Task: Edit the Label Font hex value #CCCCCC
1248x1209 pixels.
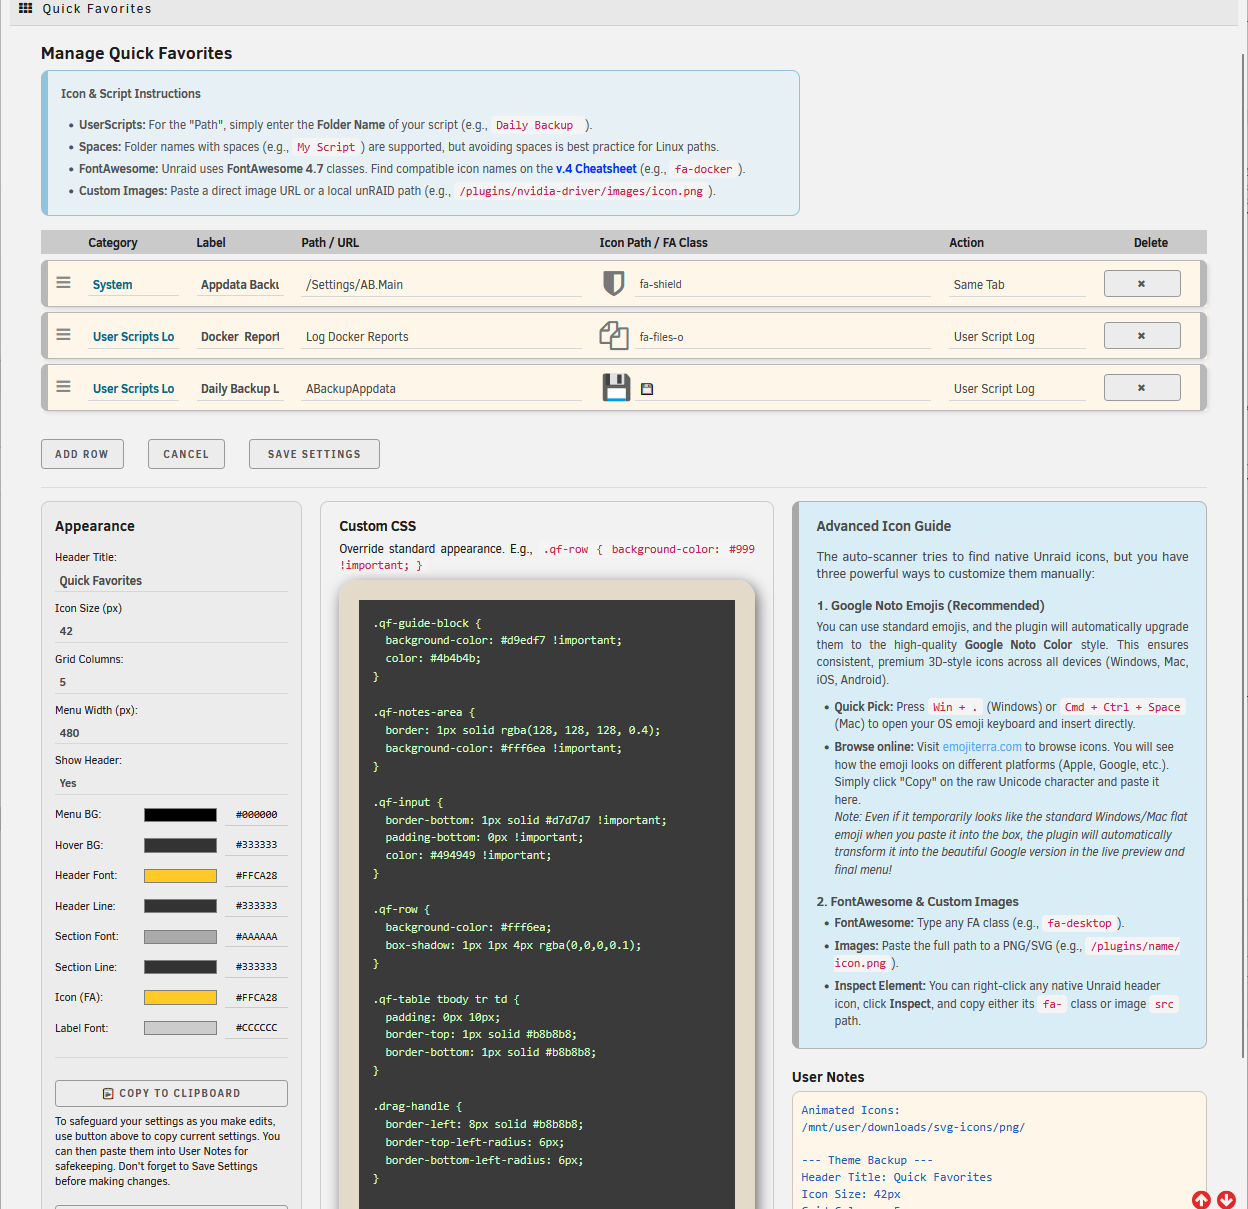Action: coord(257,1028)
